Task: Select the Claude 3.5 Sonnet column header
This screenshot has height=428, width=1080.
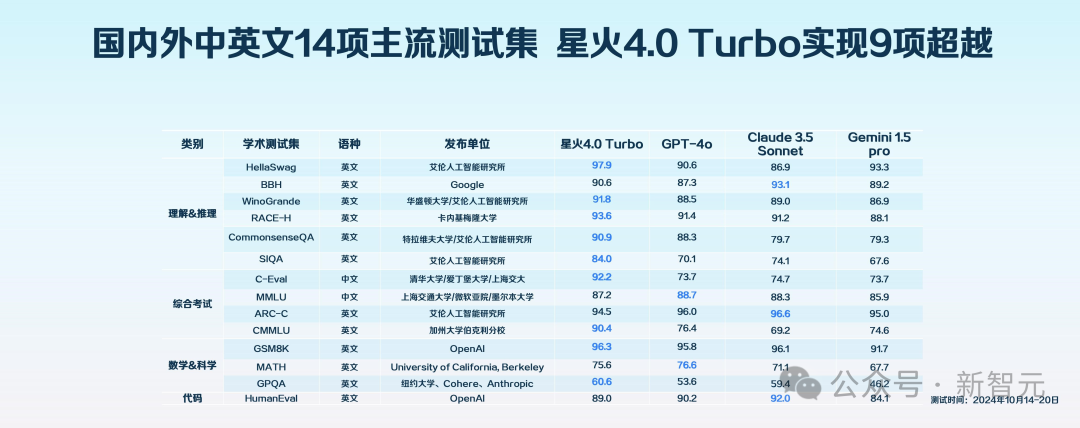Action: [779, 144]
